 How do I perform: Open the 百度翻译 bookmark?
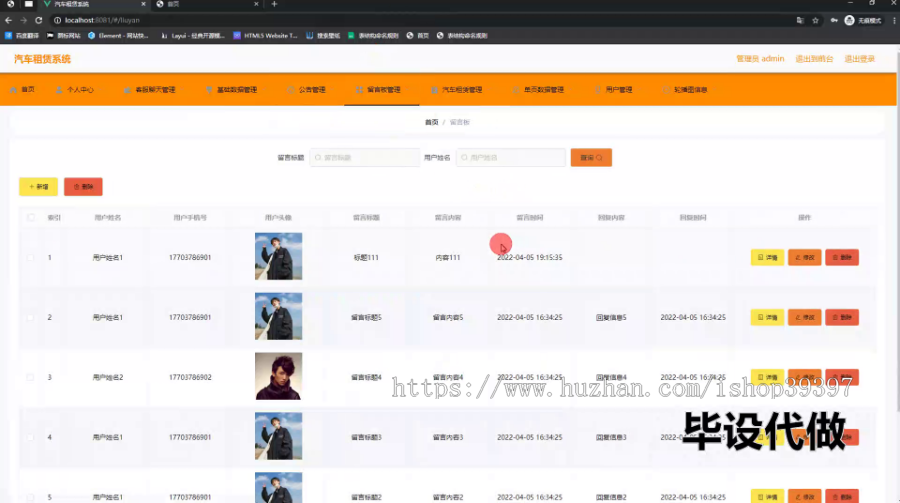click(22, 36)
